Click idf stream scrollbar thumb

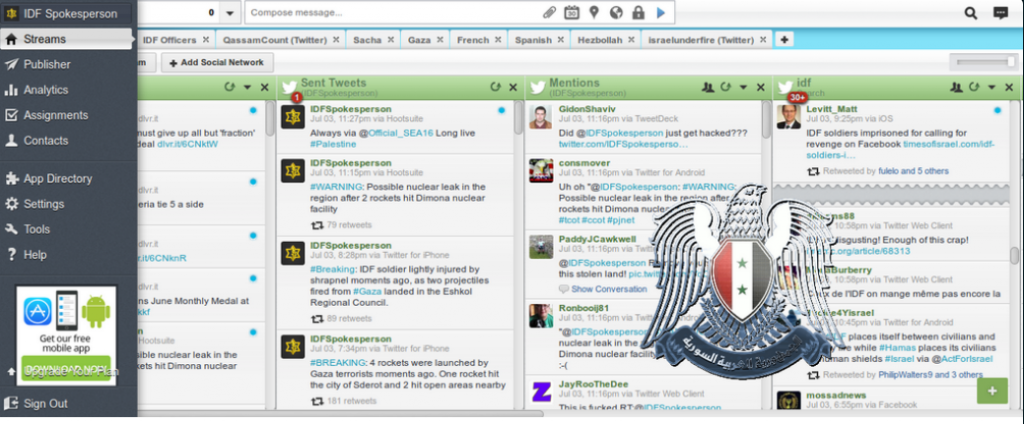1014,253
